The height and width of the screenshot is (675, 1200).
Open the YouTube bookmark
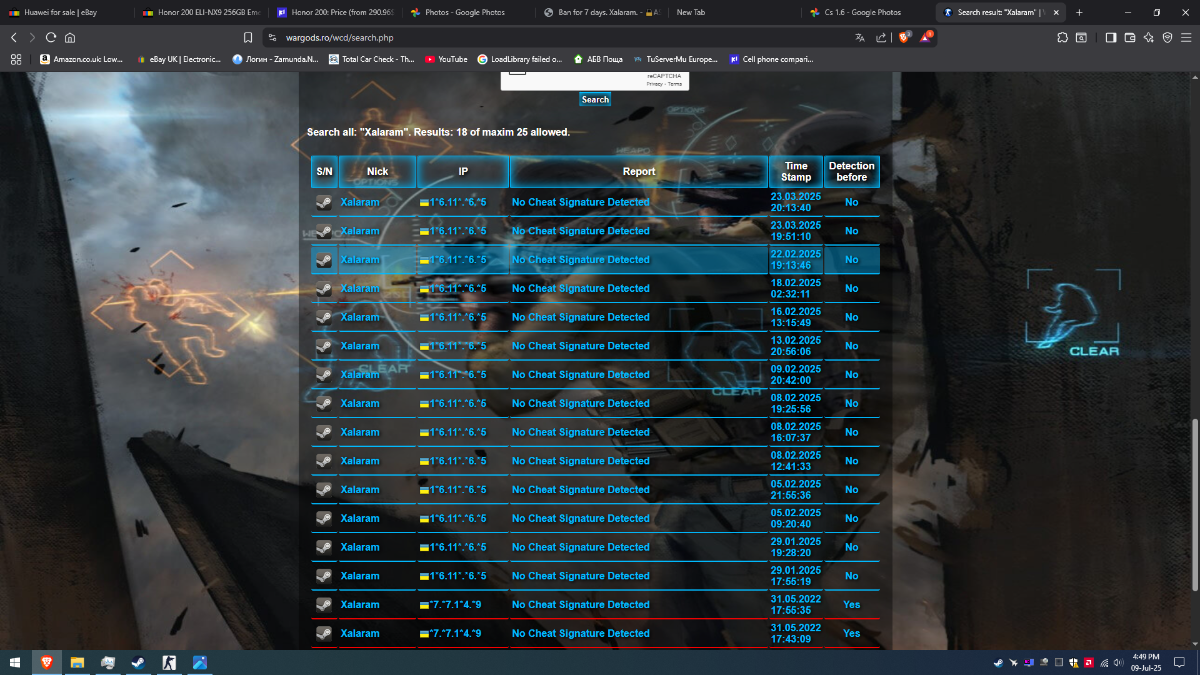pyautogui.click(x=446, y=59)
